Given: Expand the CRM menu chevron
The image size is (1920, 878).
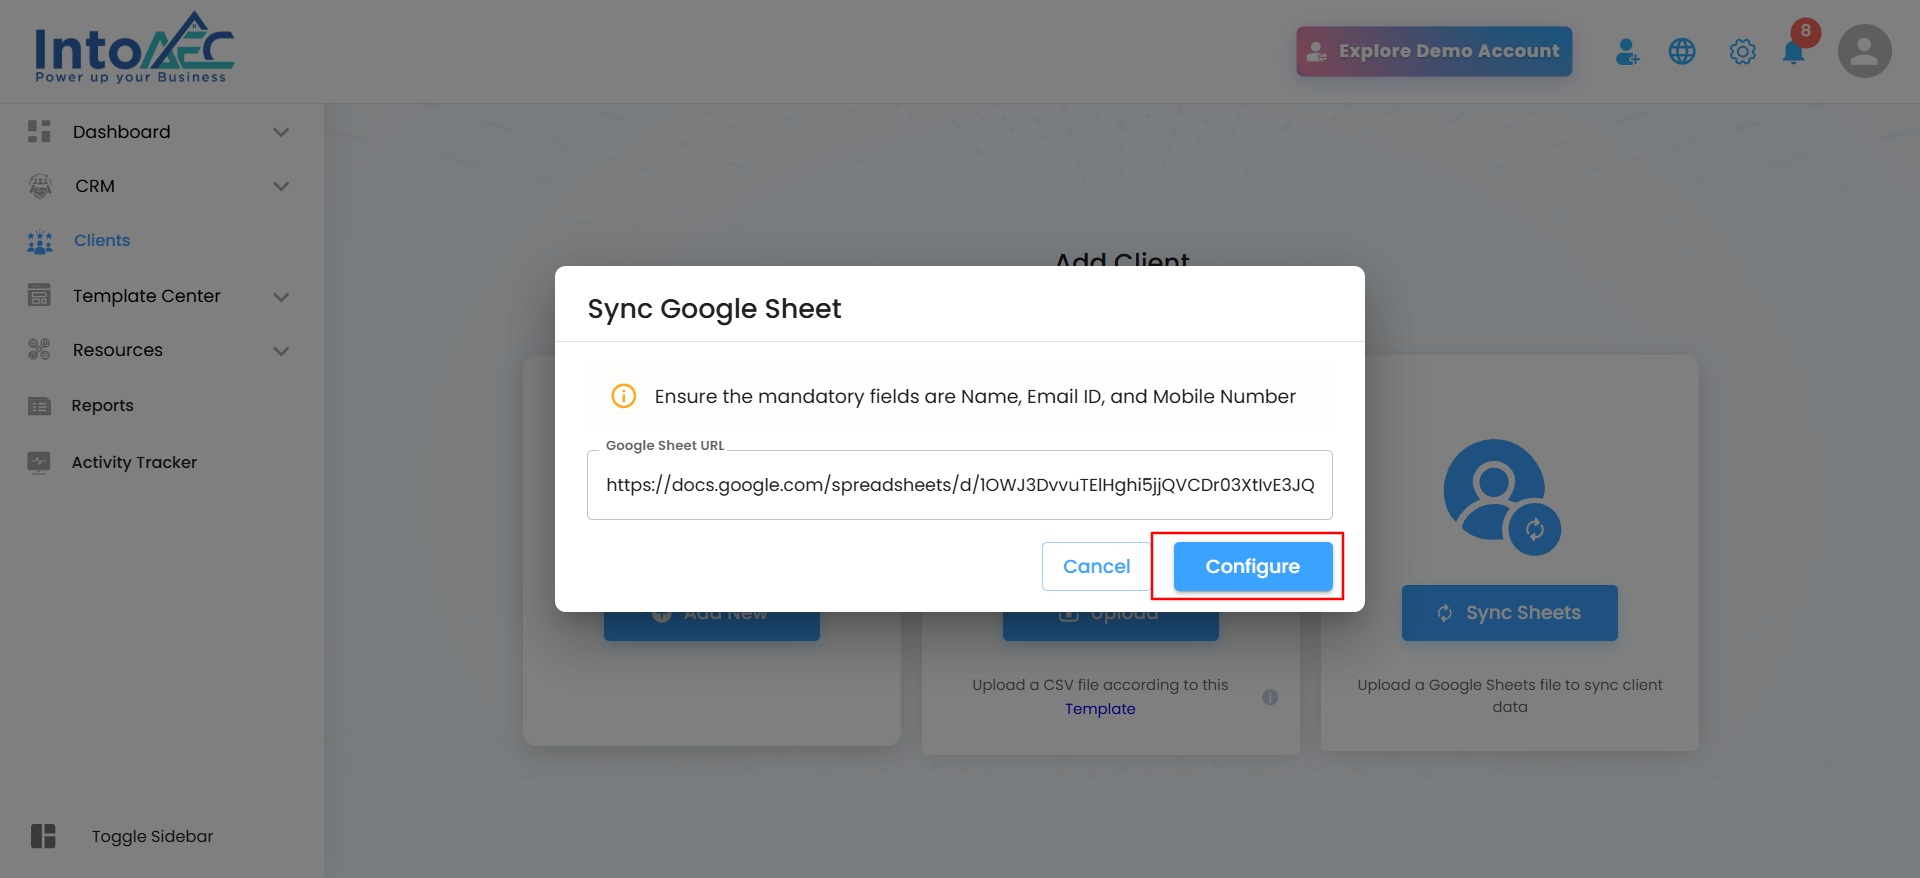Looking at the screenshot, I should coord(281,186).
